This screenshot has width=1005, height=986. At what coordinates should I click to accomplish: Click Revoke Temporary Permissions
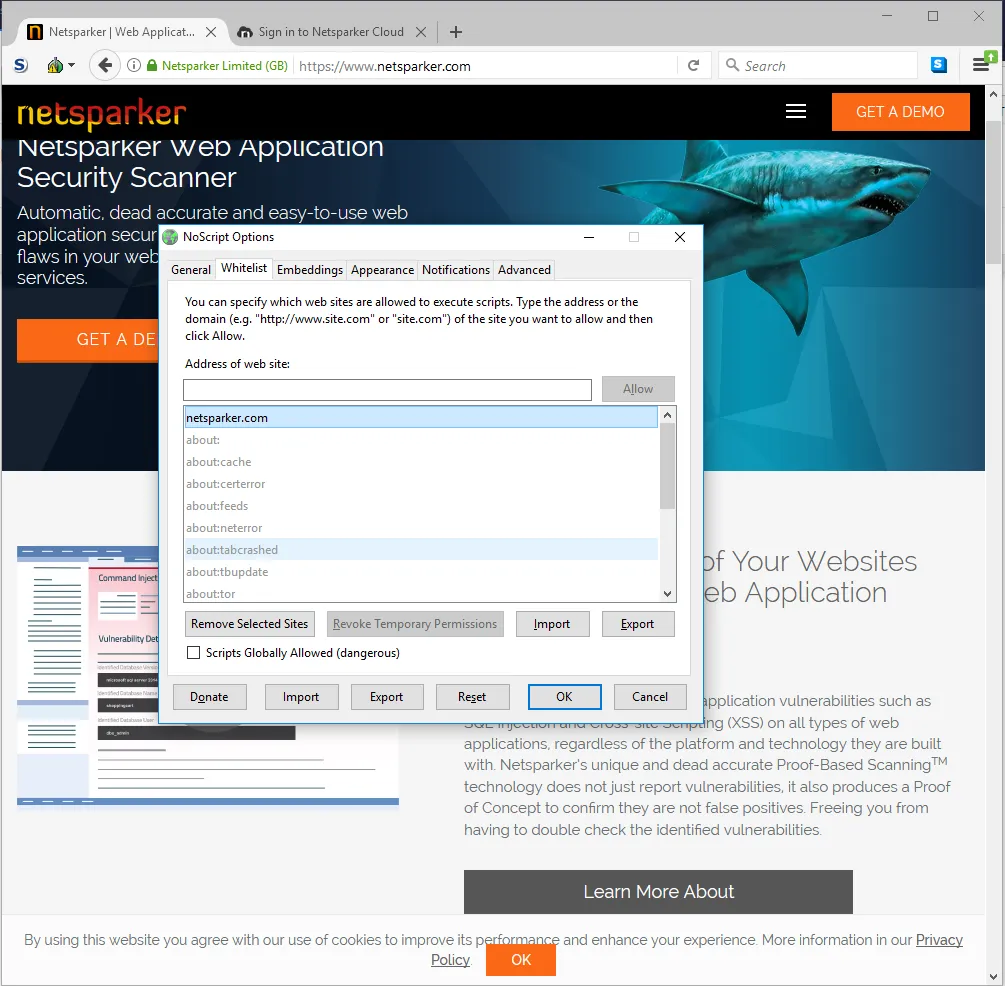(x=415, y=624)
